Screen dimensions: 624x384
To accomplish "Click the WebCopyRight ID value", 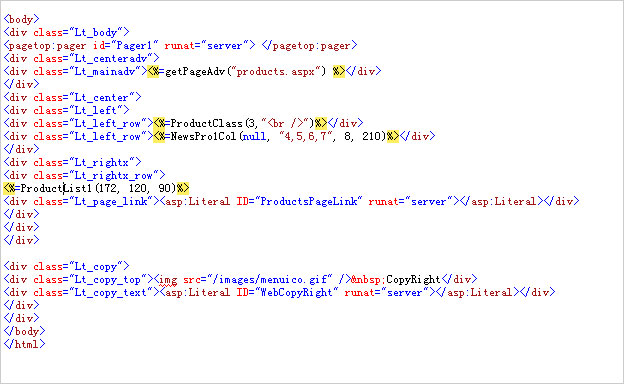I will pyautogui.click(x=297, y=292).
